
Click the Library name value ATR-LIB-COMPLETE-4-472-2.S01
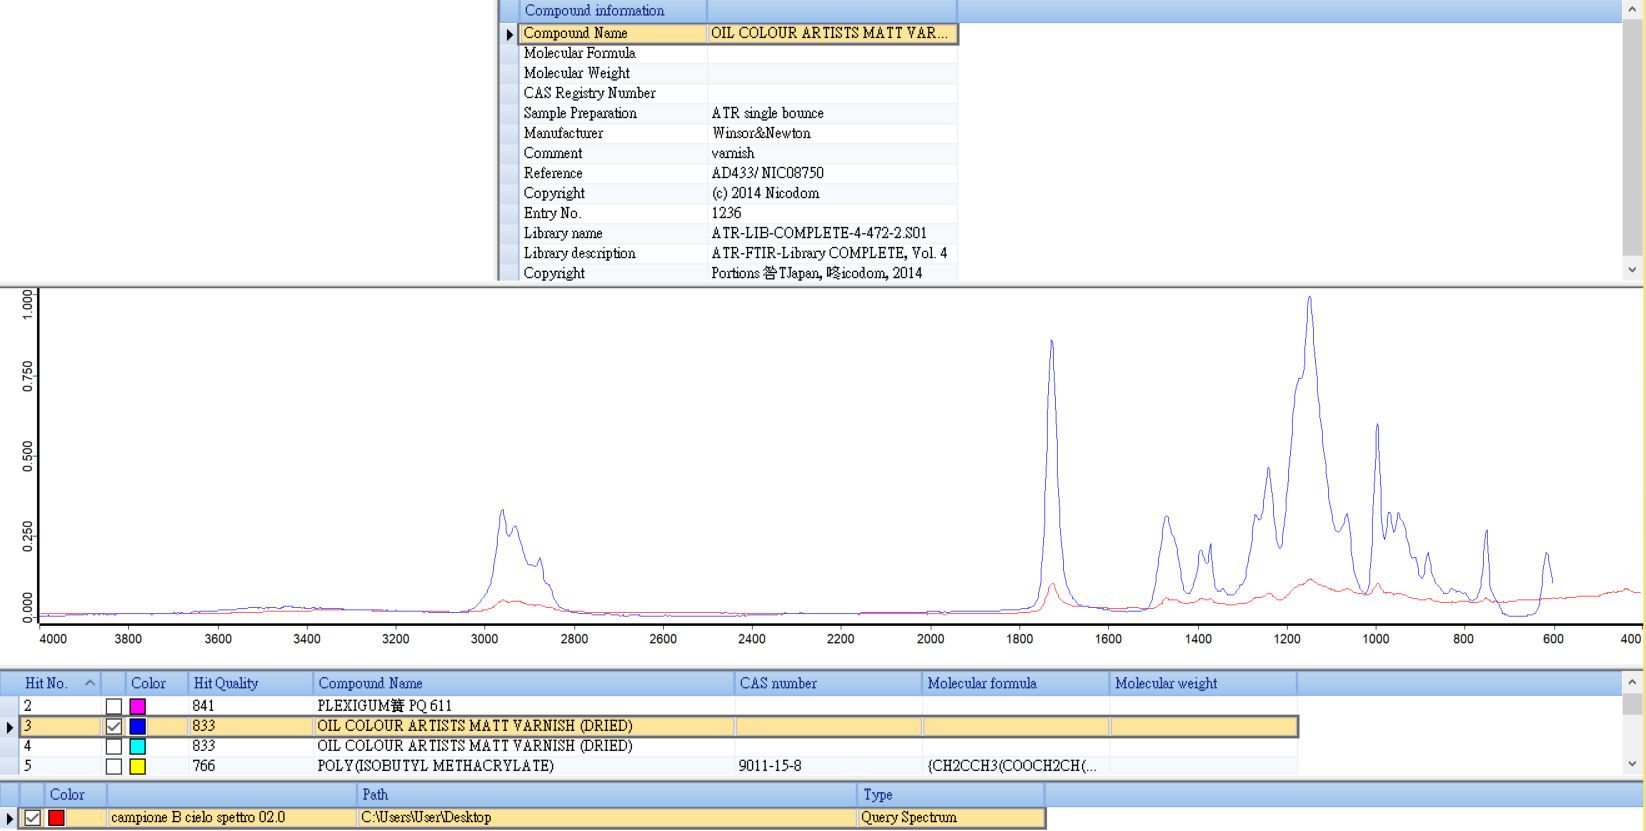[819, 233]
